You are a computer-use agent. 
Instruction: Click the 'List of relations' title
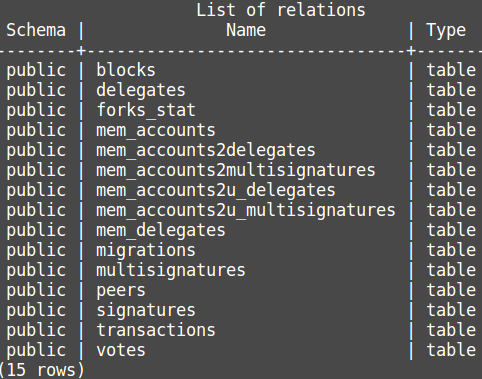(281, 10)
